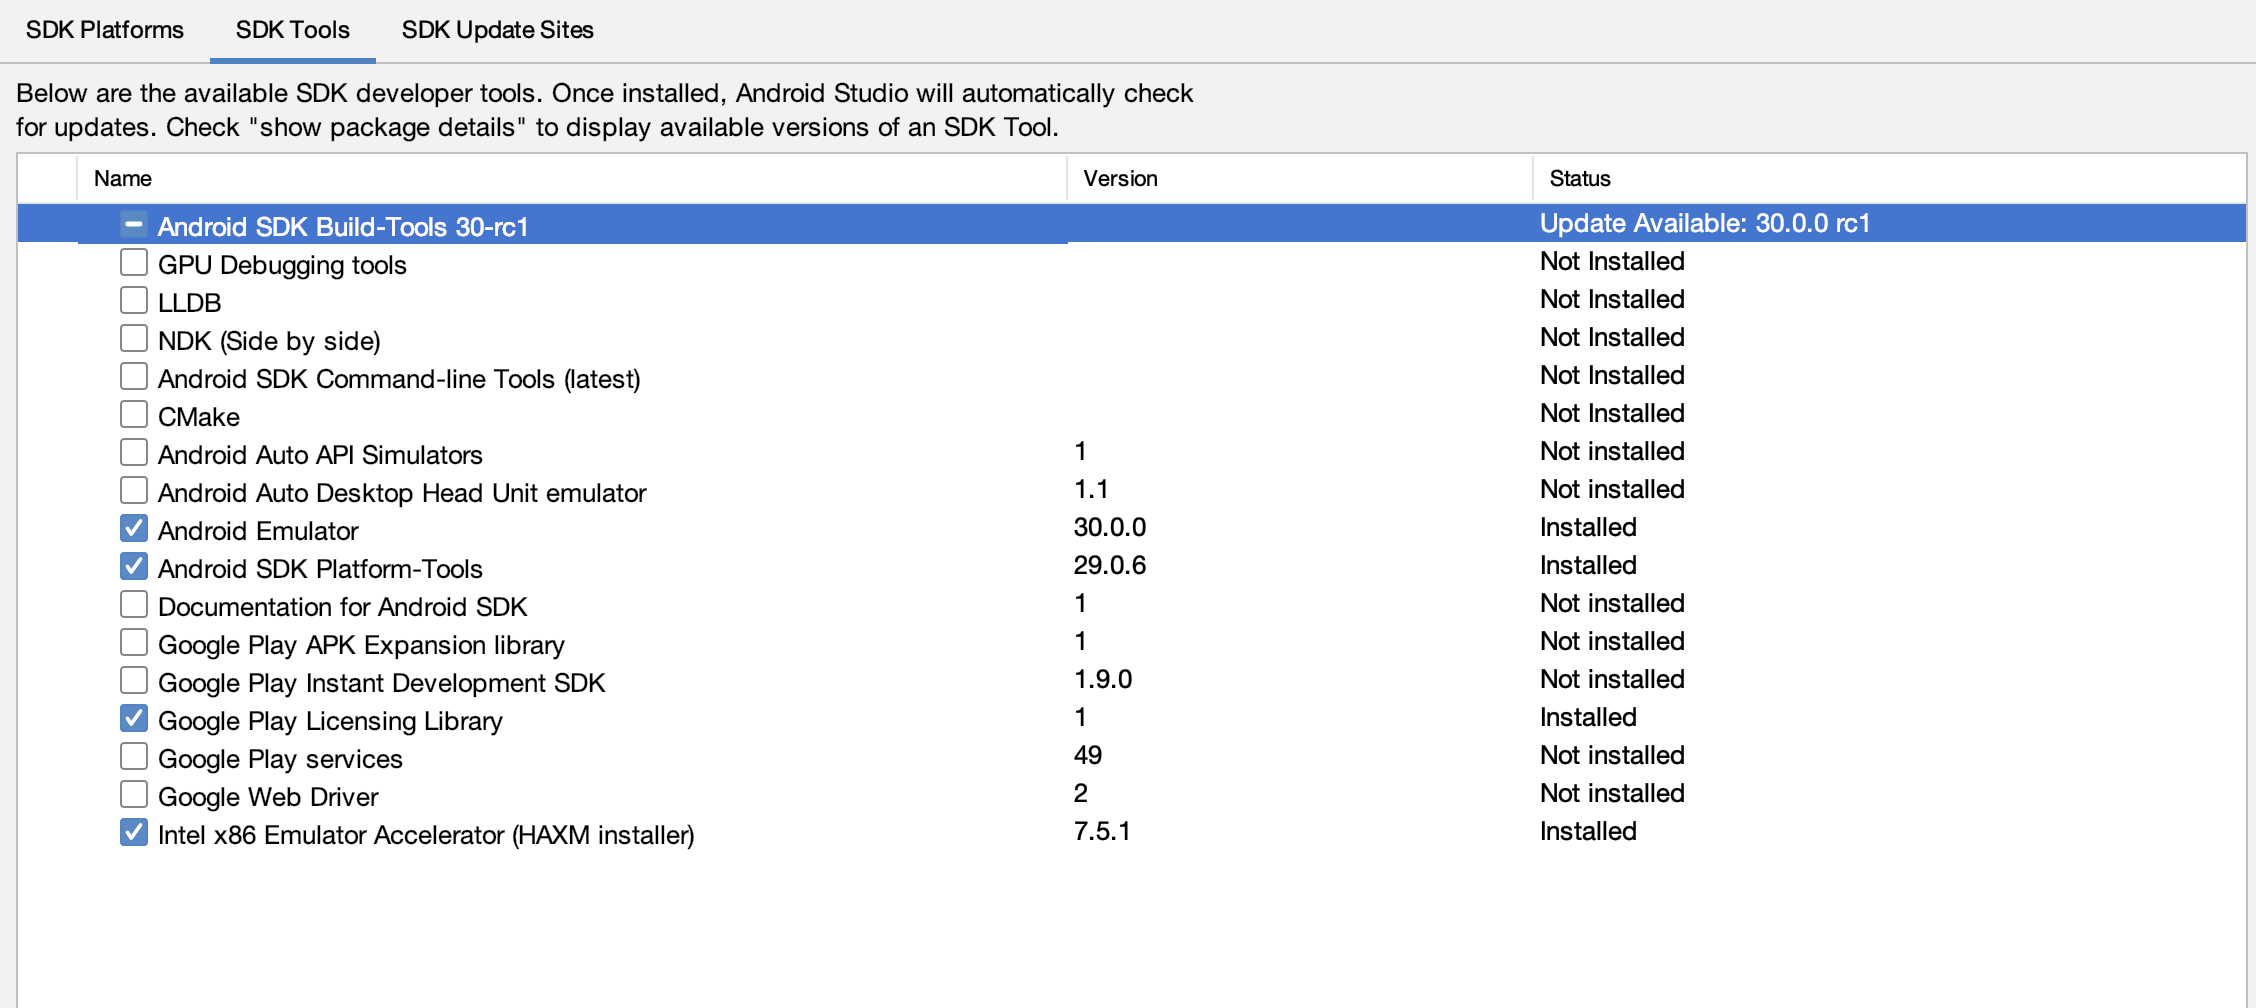Check the Google Play services checkbox
The height and width of the screenshot is (1008, 2256).
click(x=134, y=756)
